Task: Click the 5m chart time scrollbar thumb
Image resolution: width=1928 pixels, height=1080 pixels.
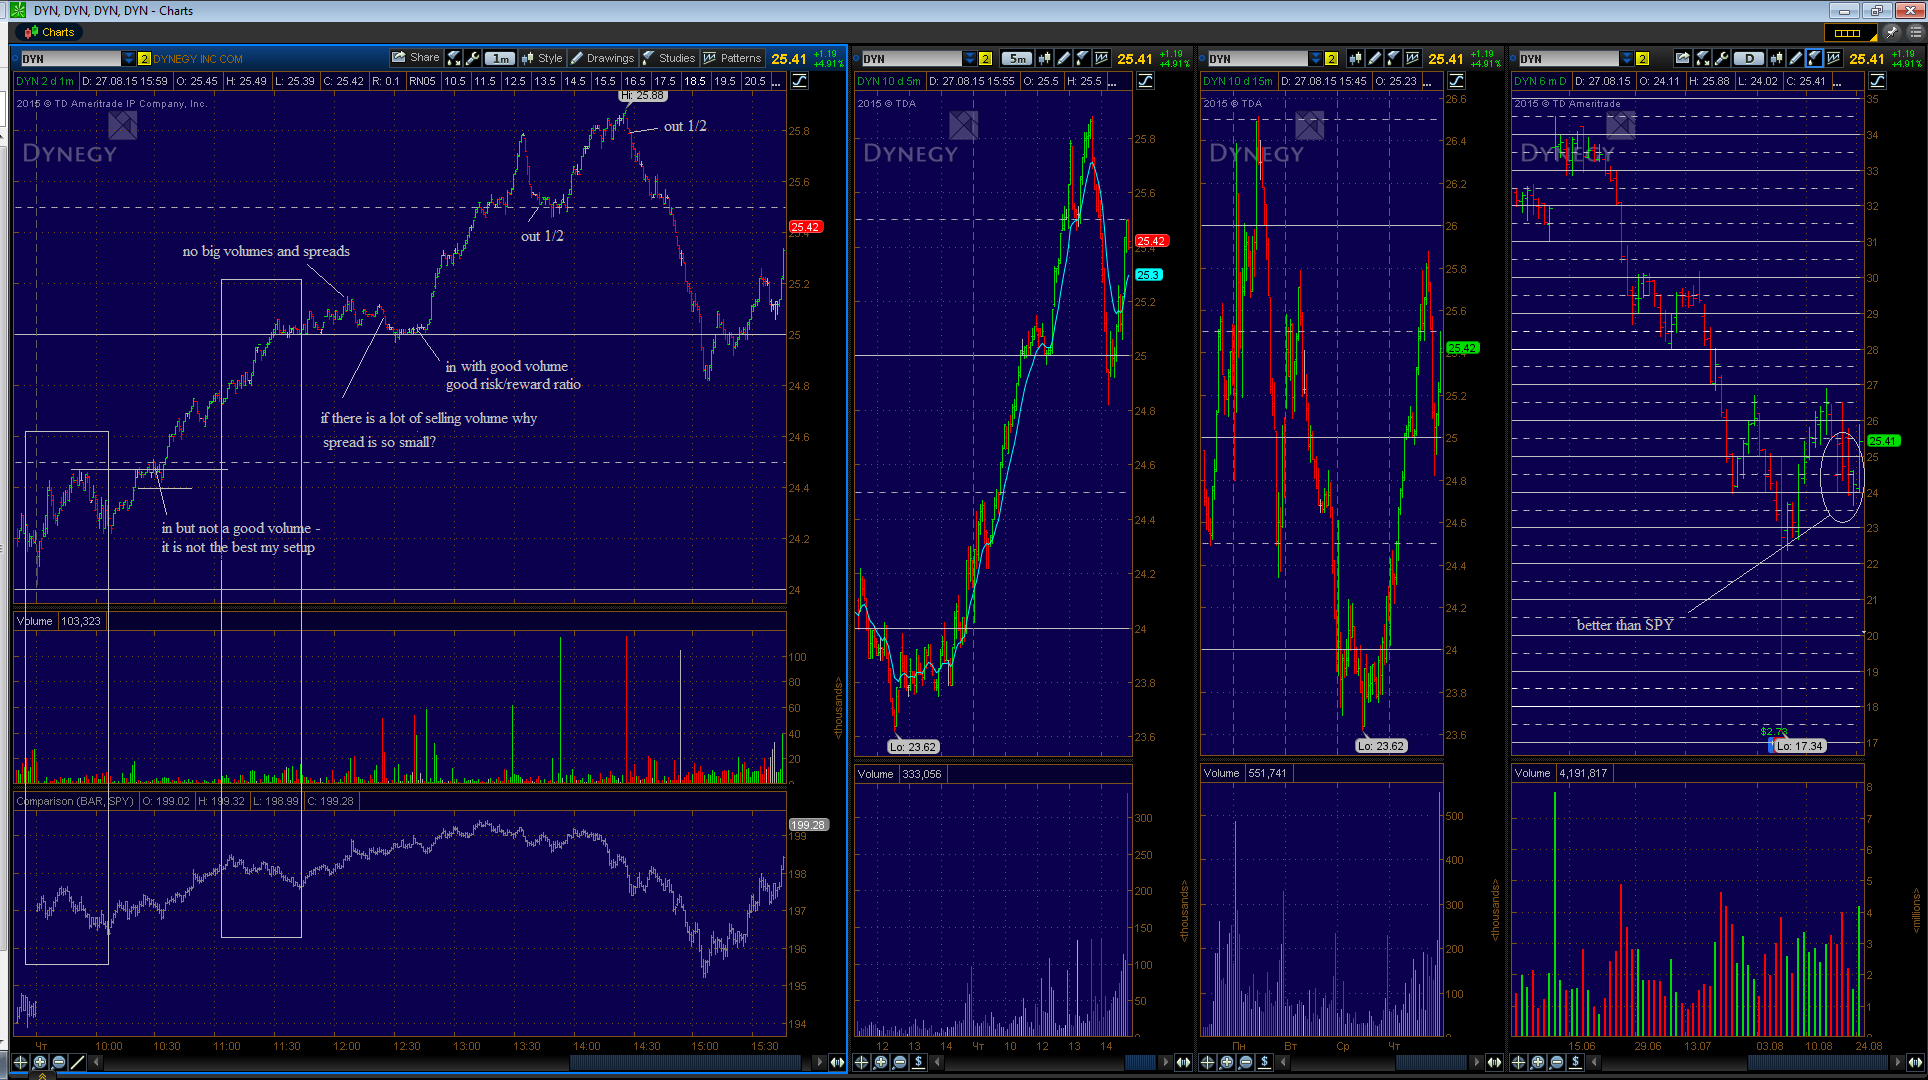Action: click(x=1141, y=1062)
